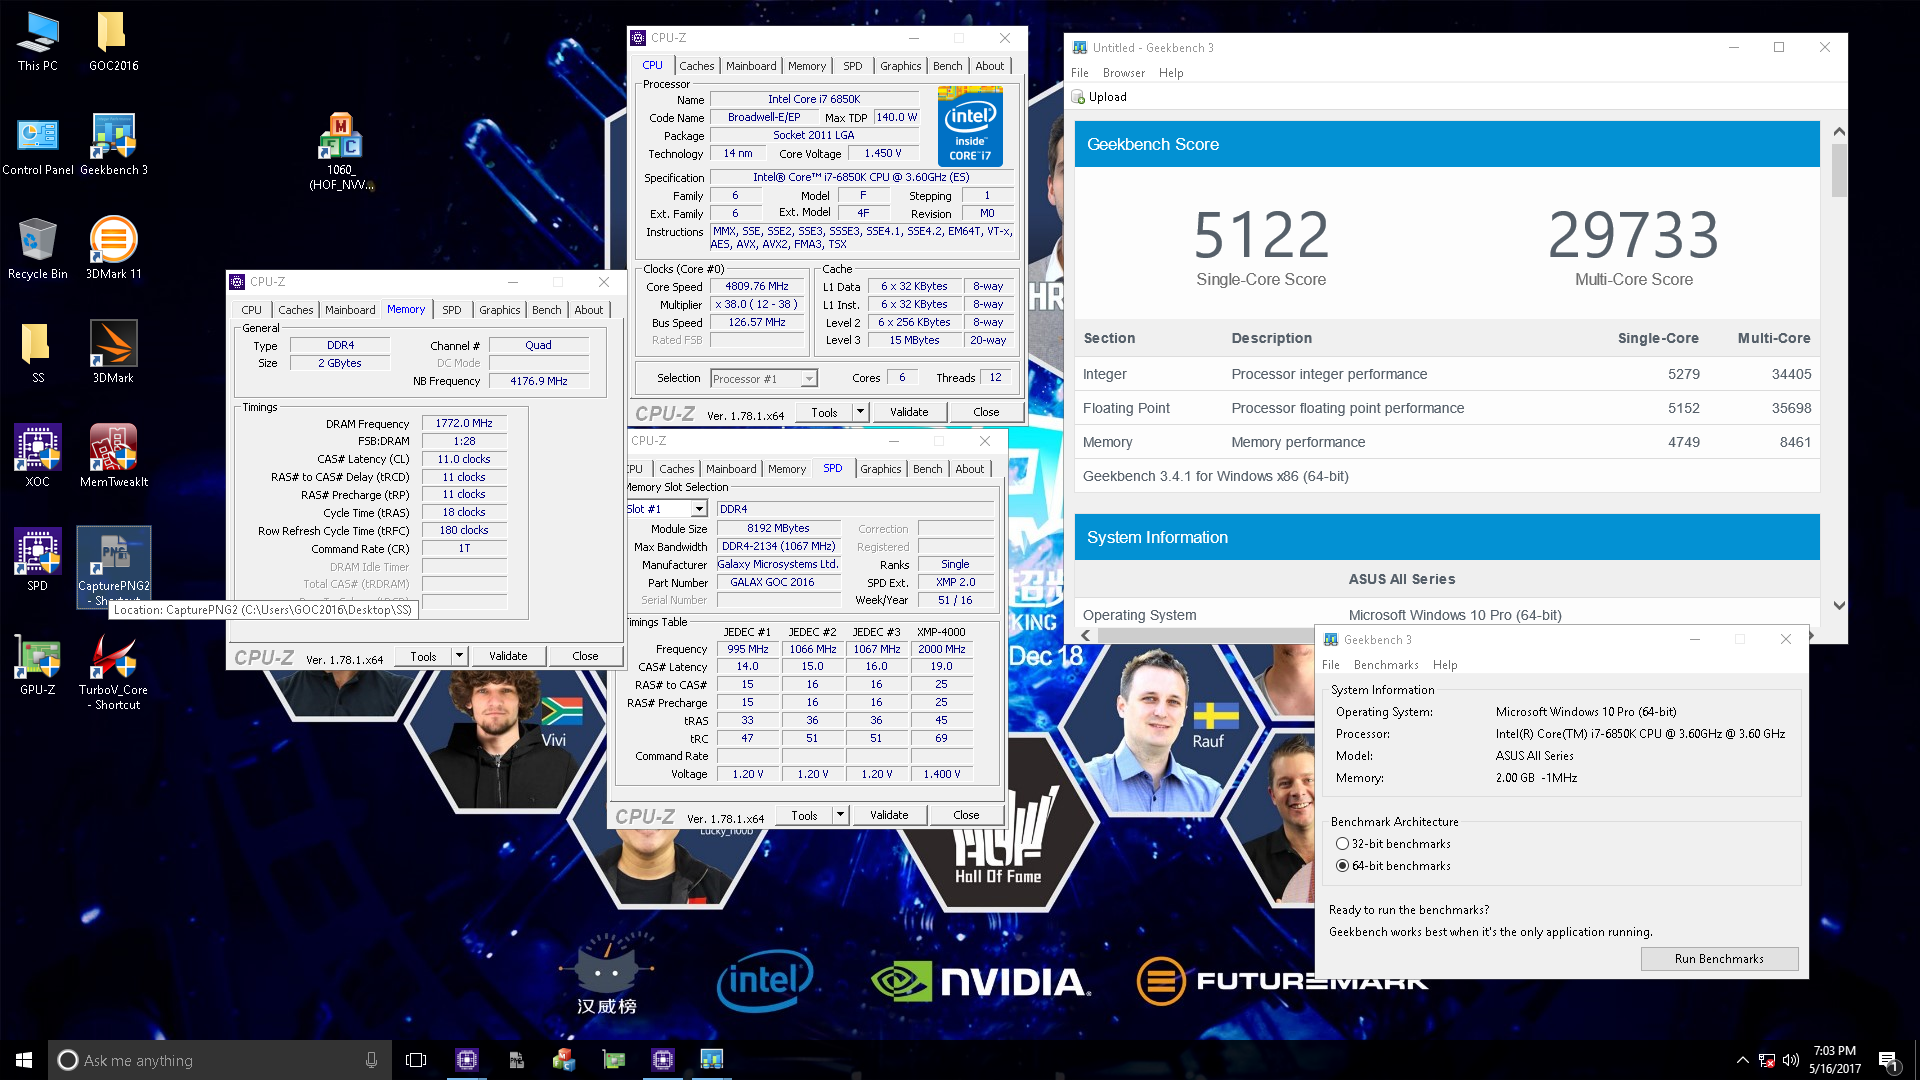Viewport: 1920px width, 1080px height.
Task: Open SPD tab in Memory CPU-Z window
Action: [451, 310]
